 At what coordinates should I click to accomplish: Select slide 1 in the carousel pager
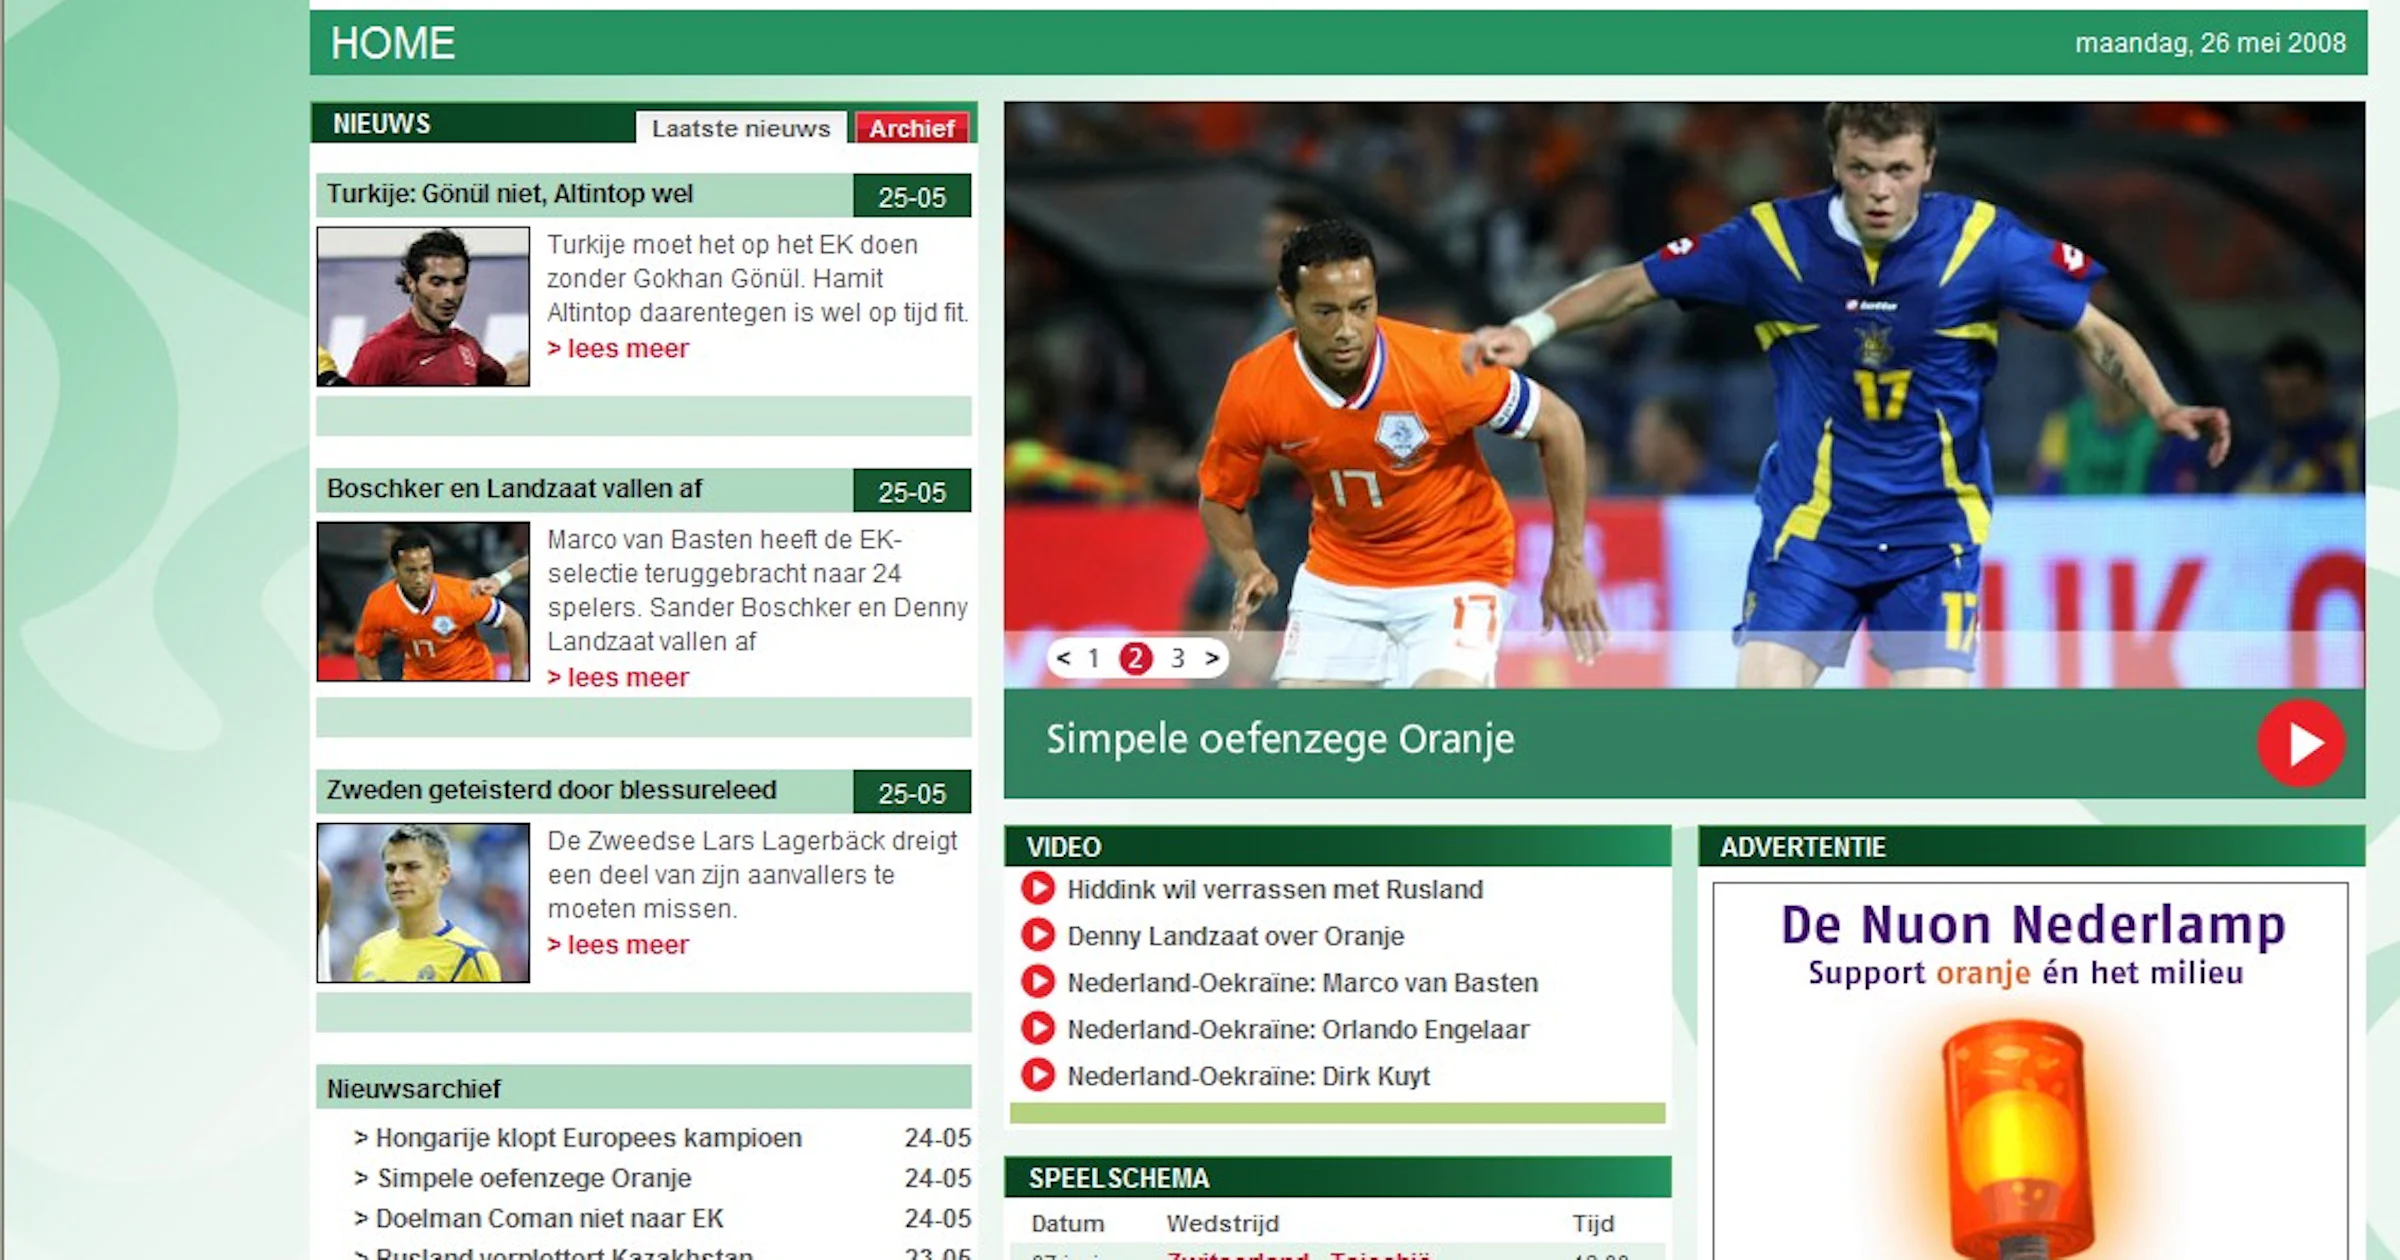1094,658
